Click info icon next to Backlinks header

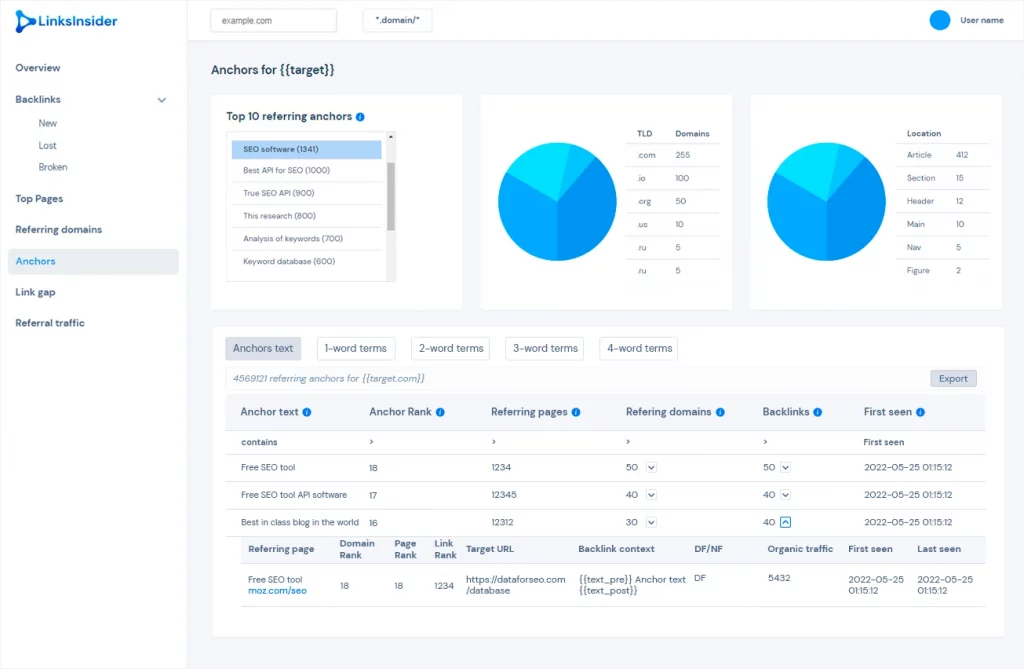tap(818, 412)
